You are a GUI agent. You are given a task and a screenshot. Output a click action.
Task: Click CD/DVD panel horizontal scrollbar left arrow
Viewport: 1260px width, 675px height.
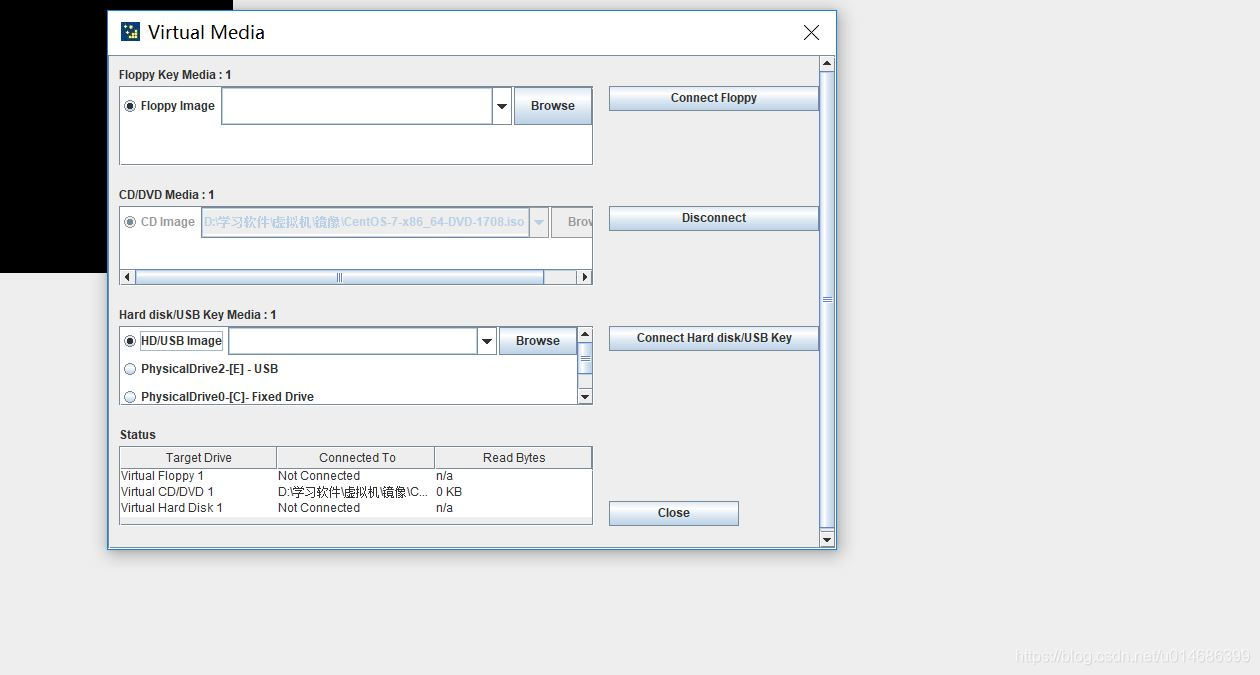[x=127, y=277]
